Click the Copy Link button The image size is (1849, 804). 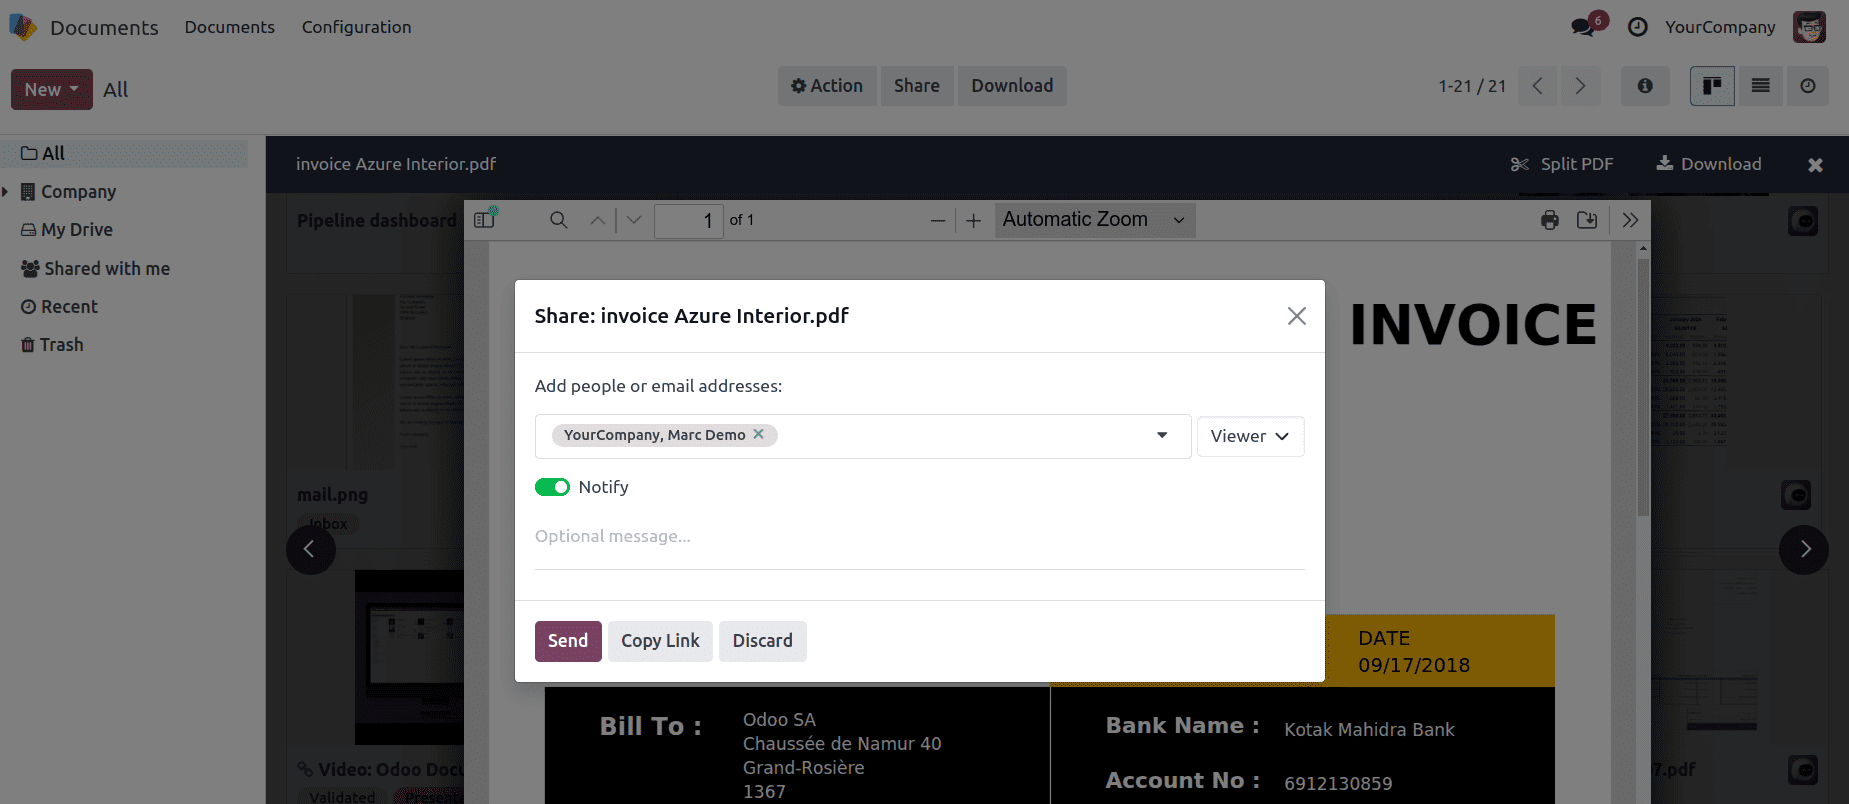(x=660, y=641)
